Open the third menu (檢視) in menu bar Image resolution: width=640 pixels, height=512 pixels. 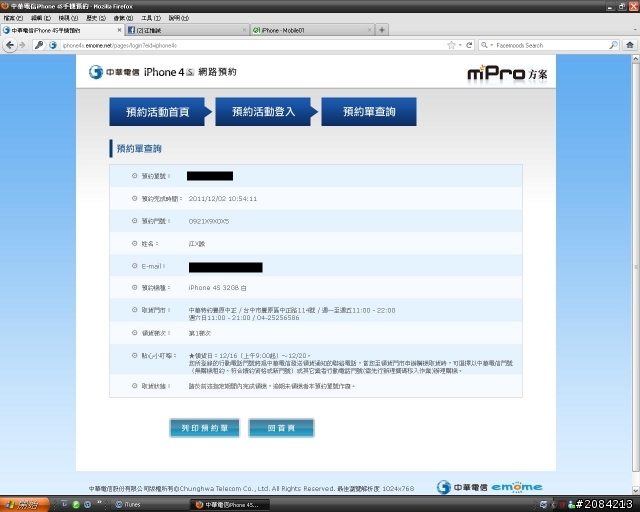click(68, 18)
